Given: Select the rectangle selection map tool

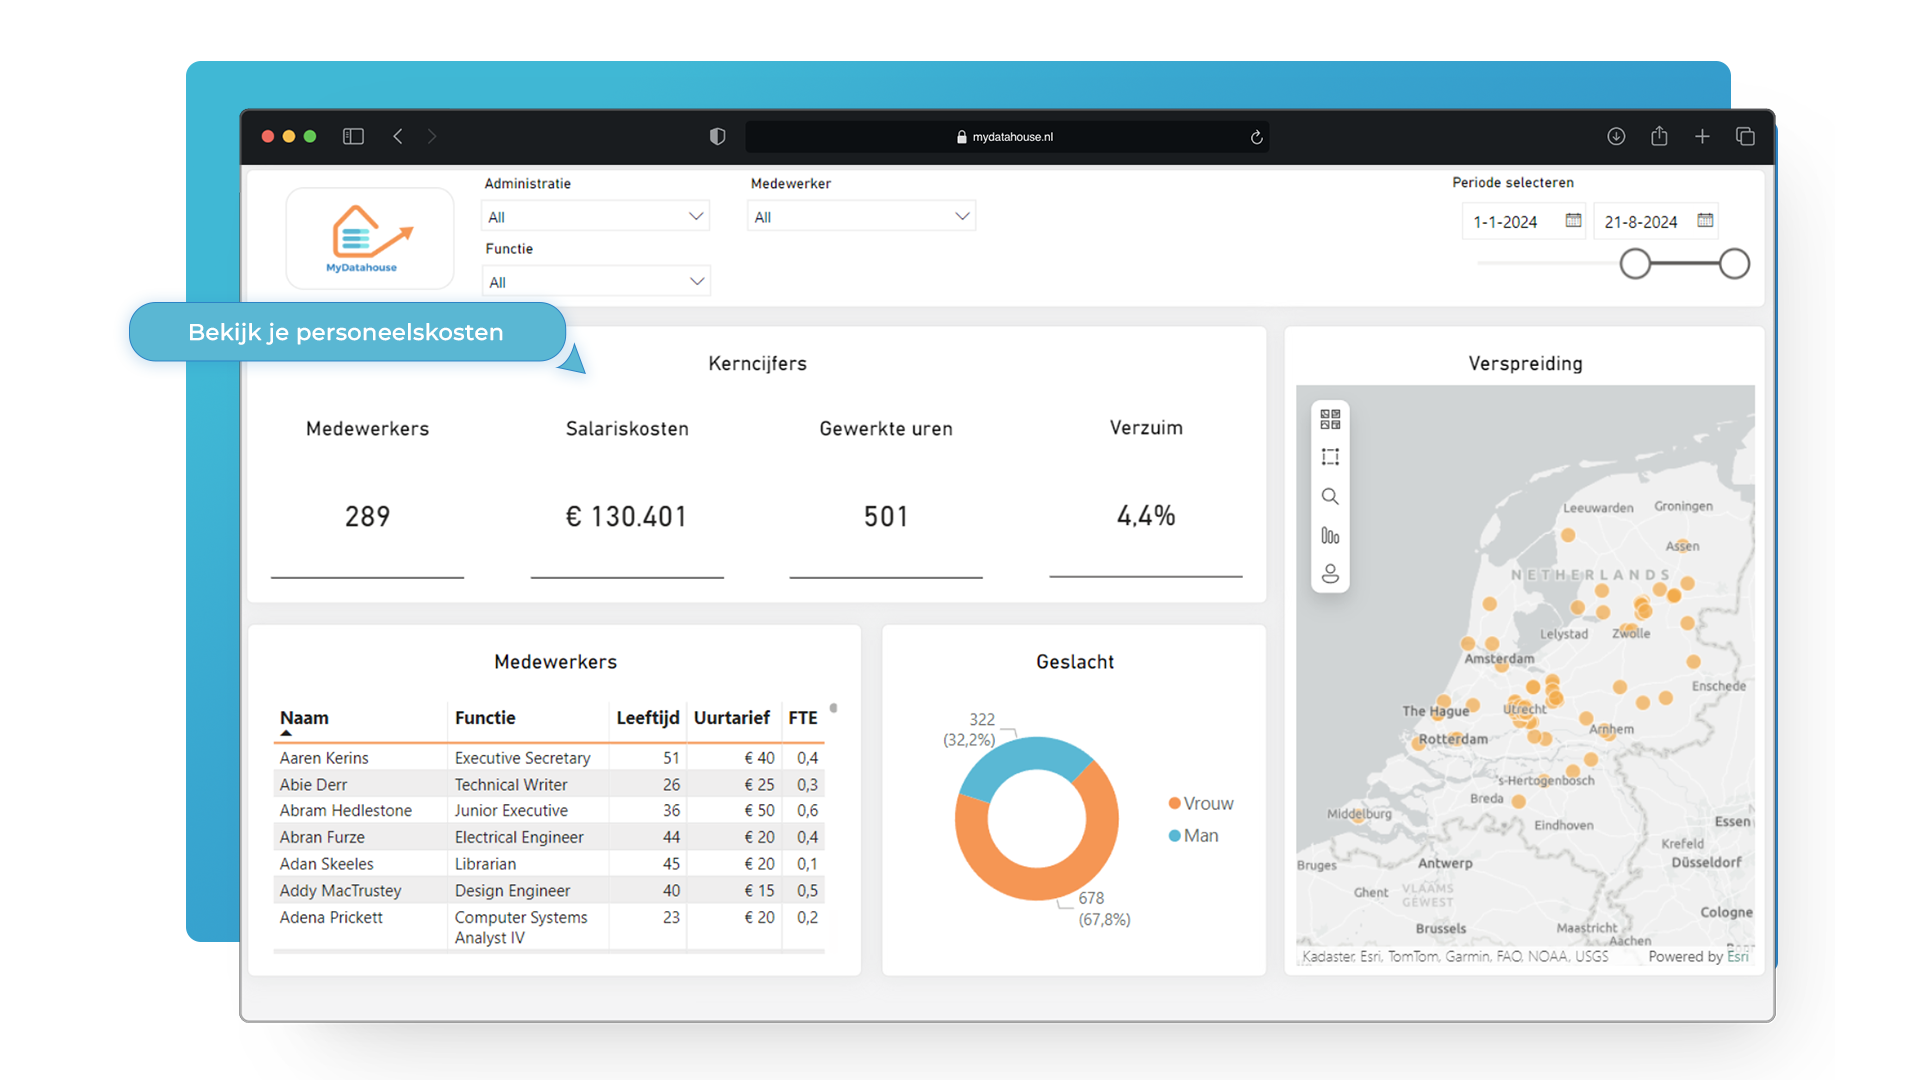Looking at the screenshot, I should click(x=1330, y=457).
